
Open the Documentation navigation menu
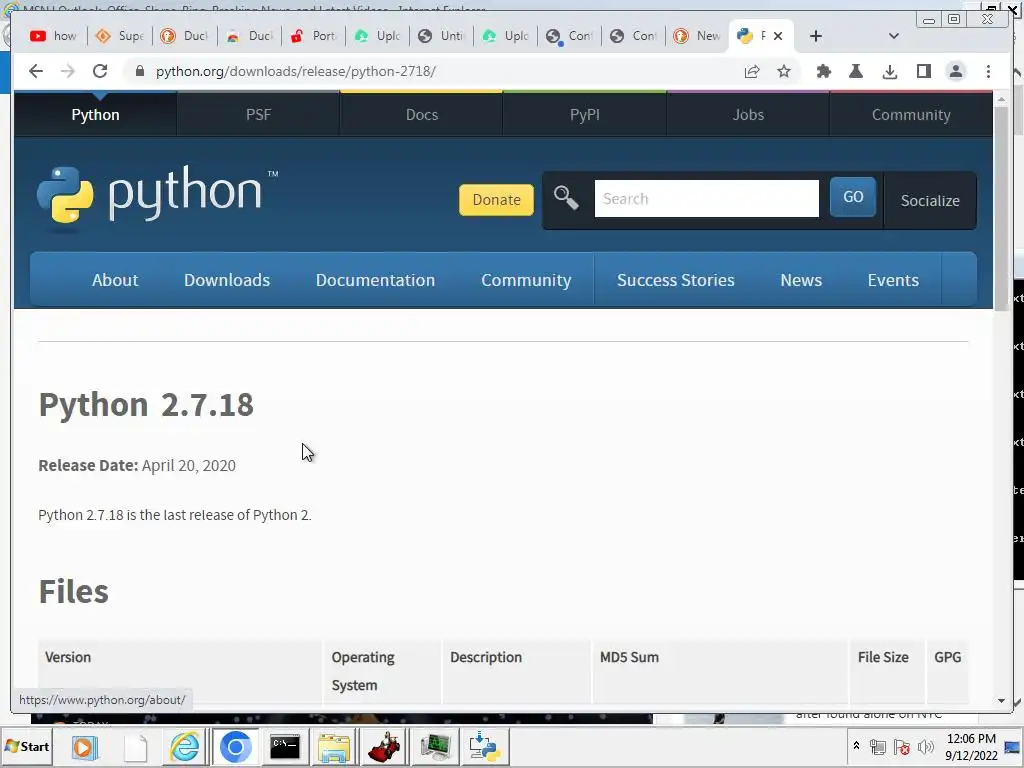coord(376,280)
